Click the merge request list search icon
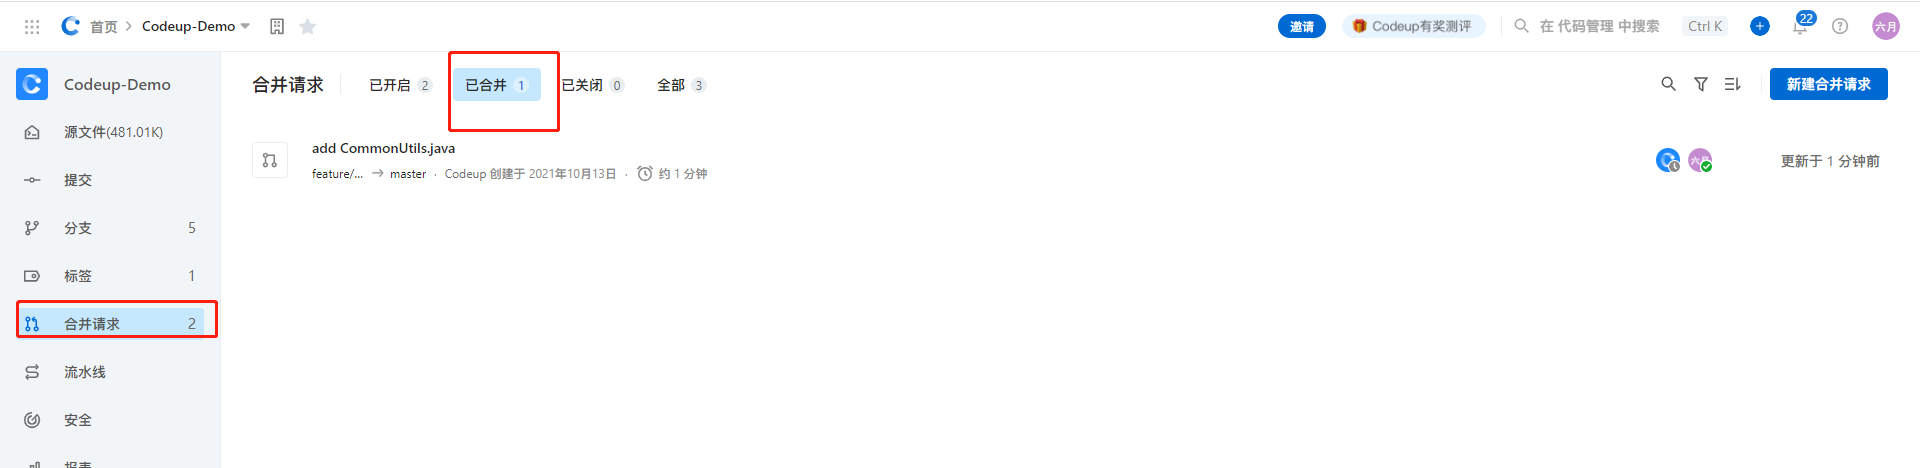The width and height of the screenshot is (1920, 468). pyautogui.click(x=1668, y=85)
